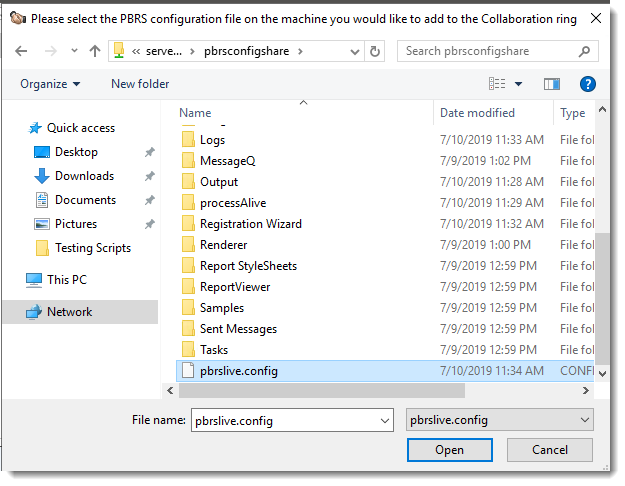Go up one folder level
The image size is (625, 486).
(x=94, y=51)
